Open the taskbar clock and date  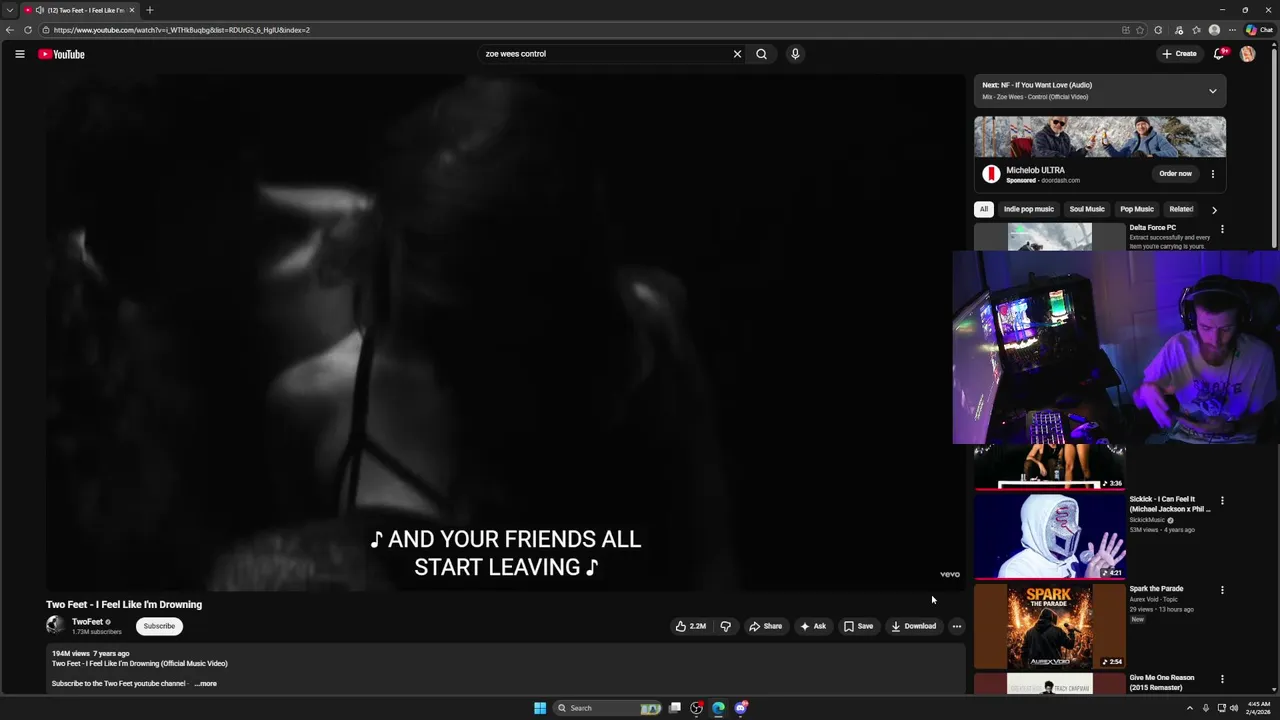(1258, 708)
